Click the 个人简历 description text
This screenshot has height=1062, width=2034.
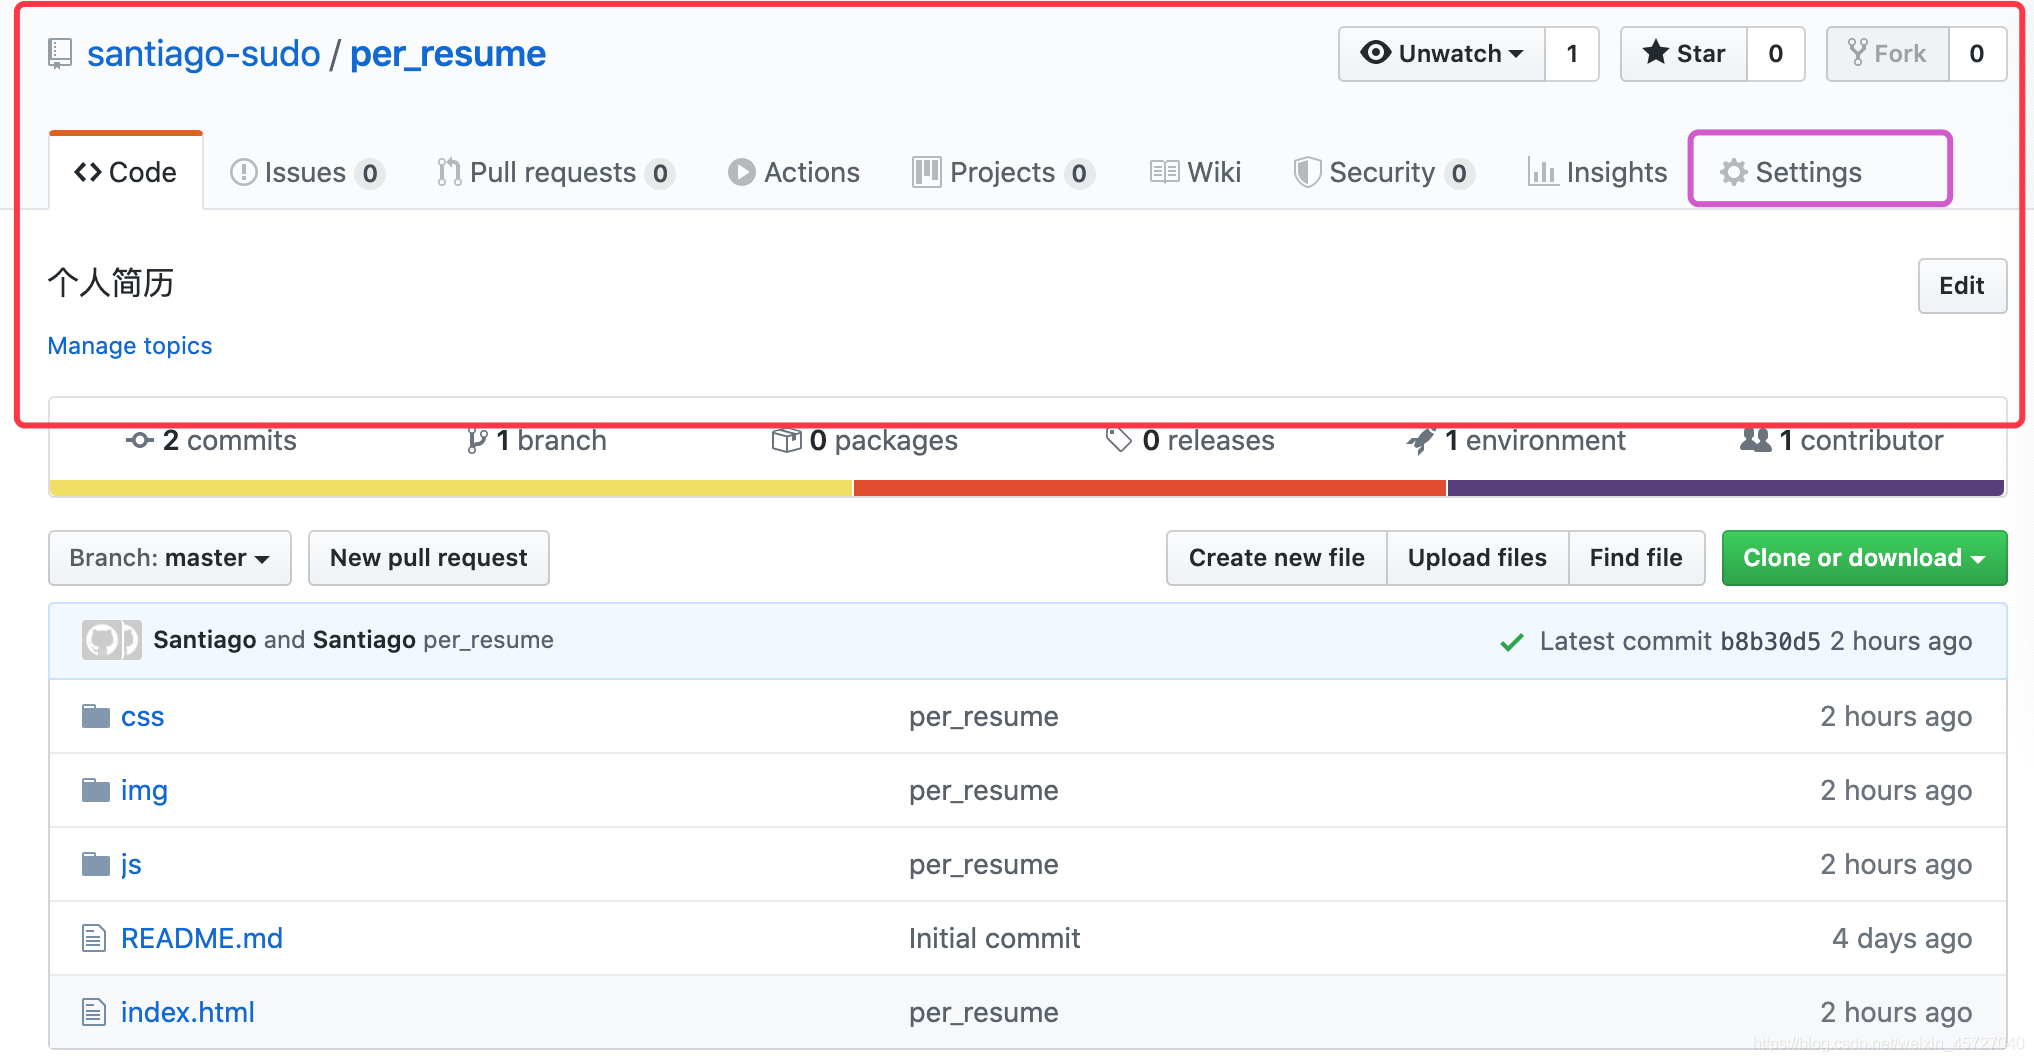pos(111,283)
